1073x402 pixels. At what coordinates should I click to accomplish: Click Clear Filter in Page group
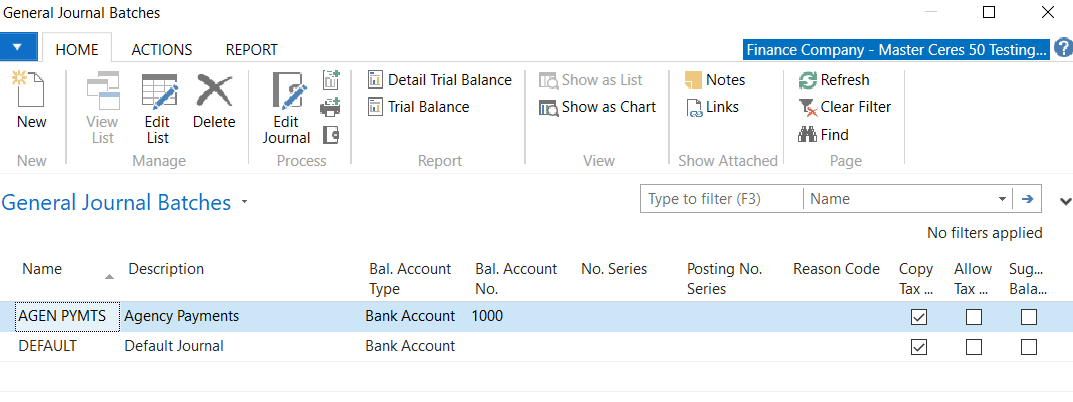[845, 107]
